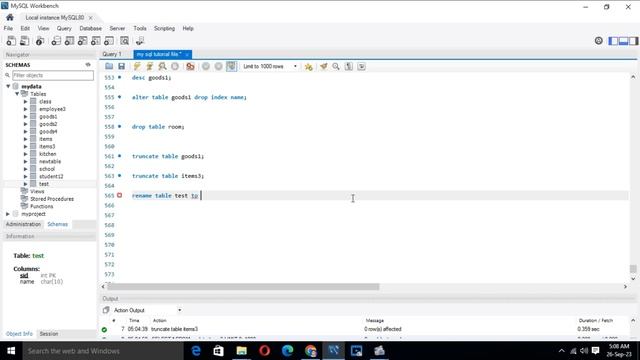This screenshot has height=360, width=640.
Task: Create new table toolbar icon
Action: tap(69, 41)
